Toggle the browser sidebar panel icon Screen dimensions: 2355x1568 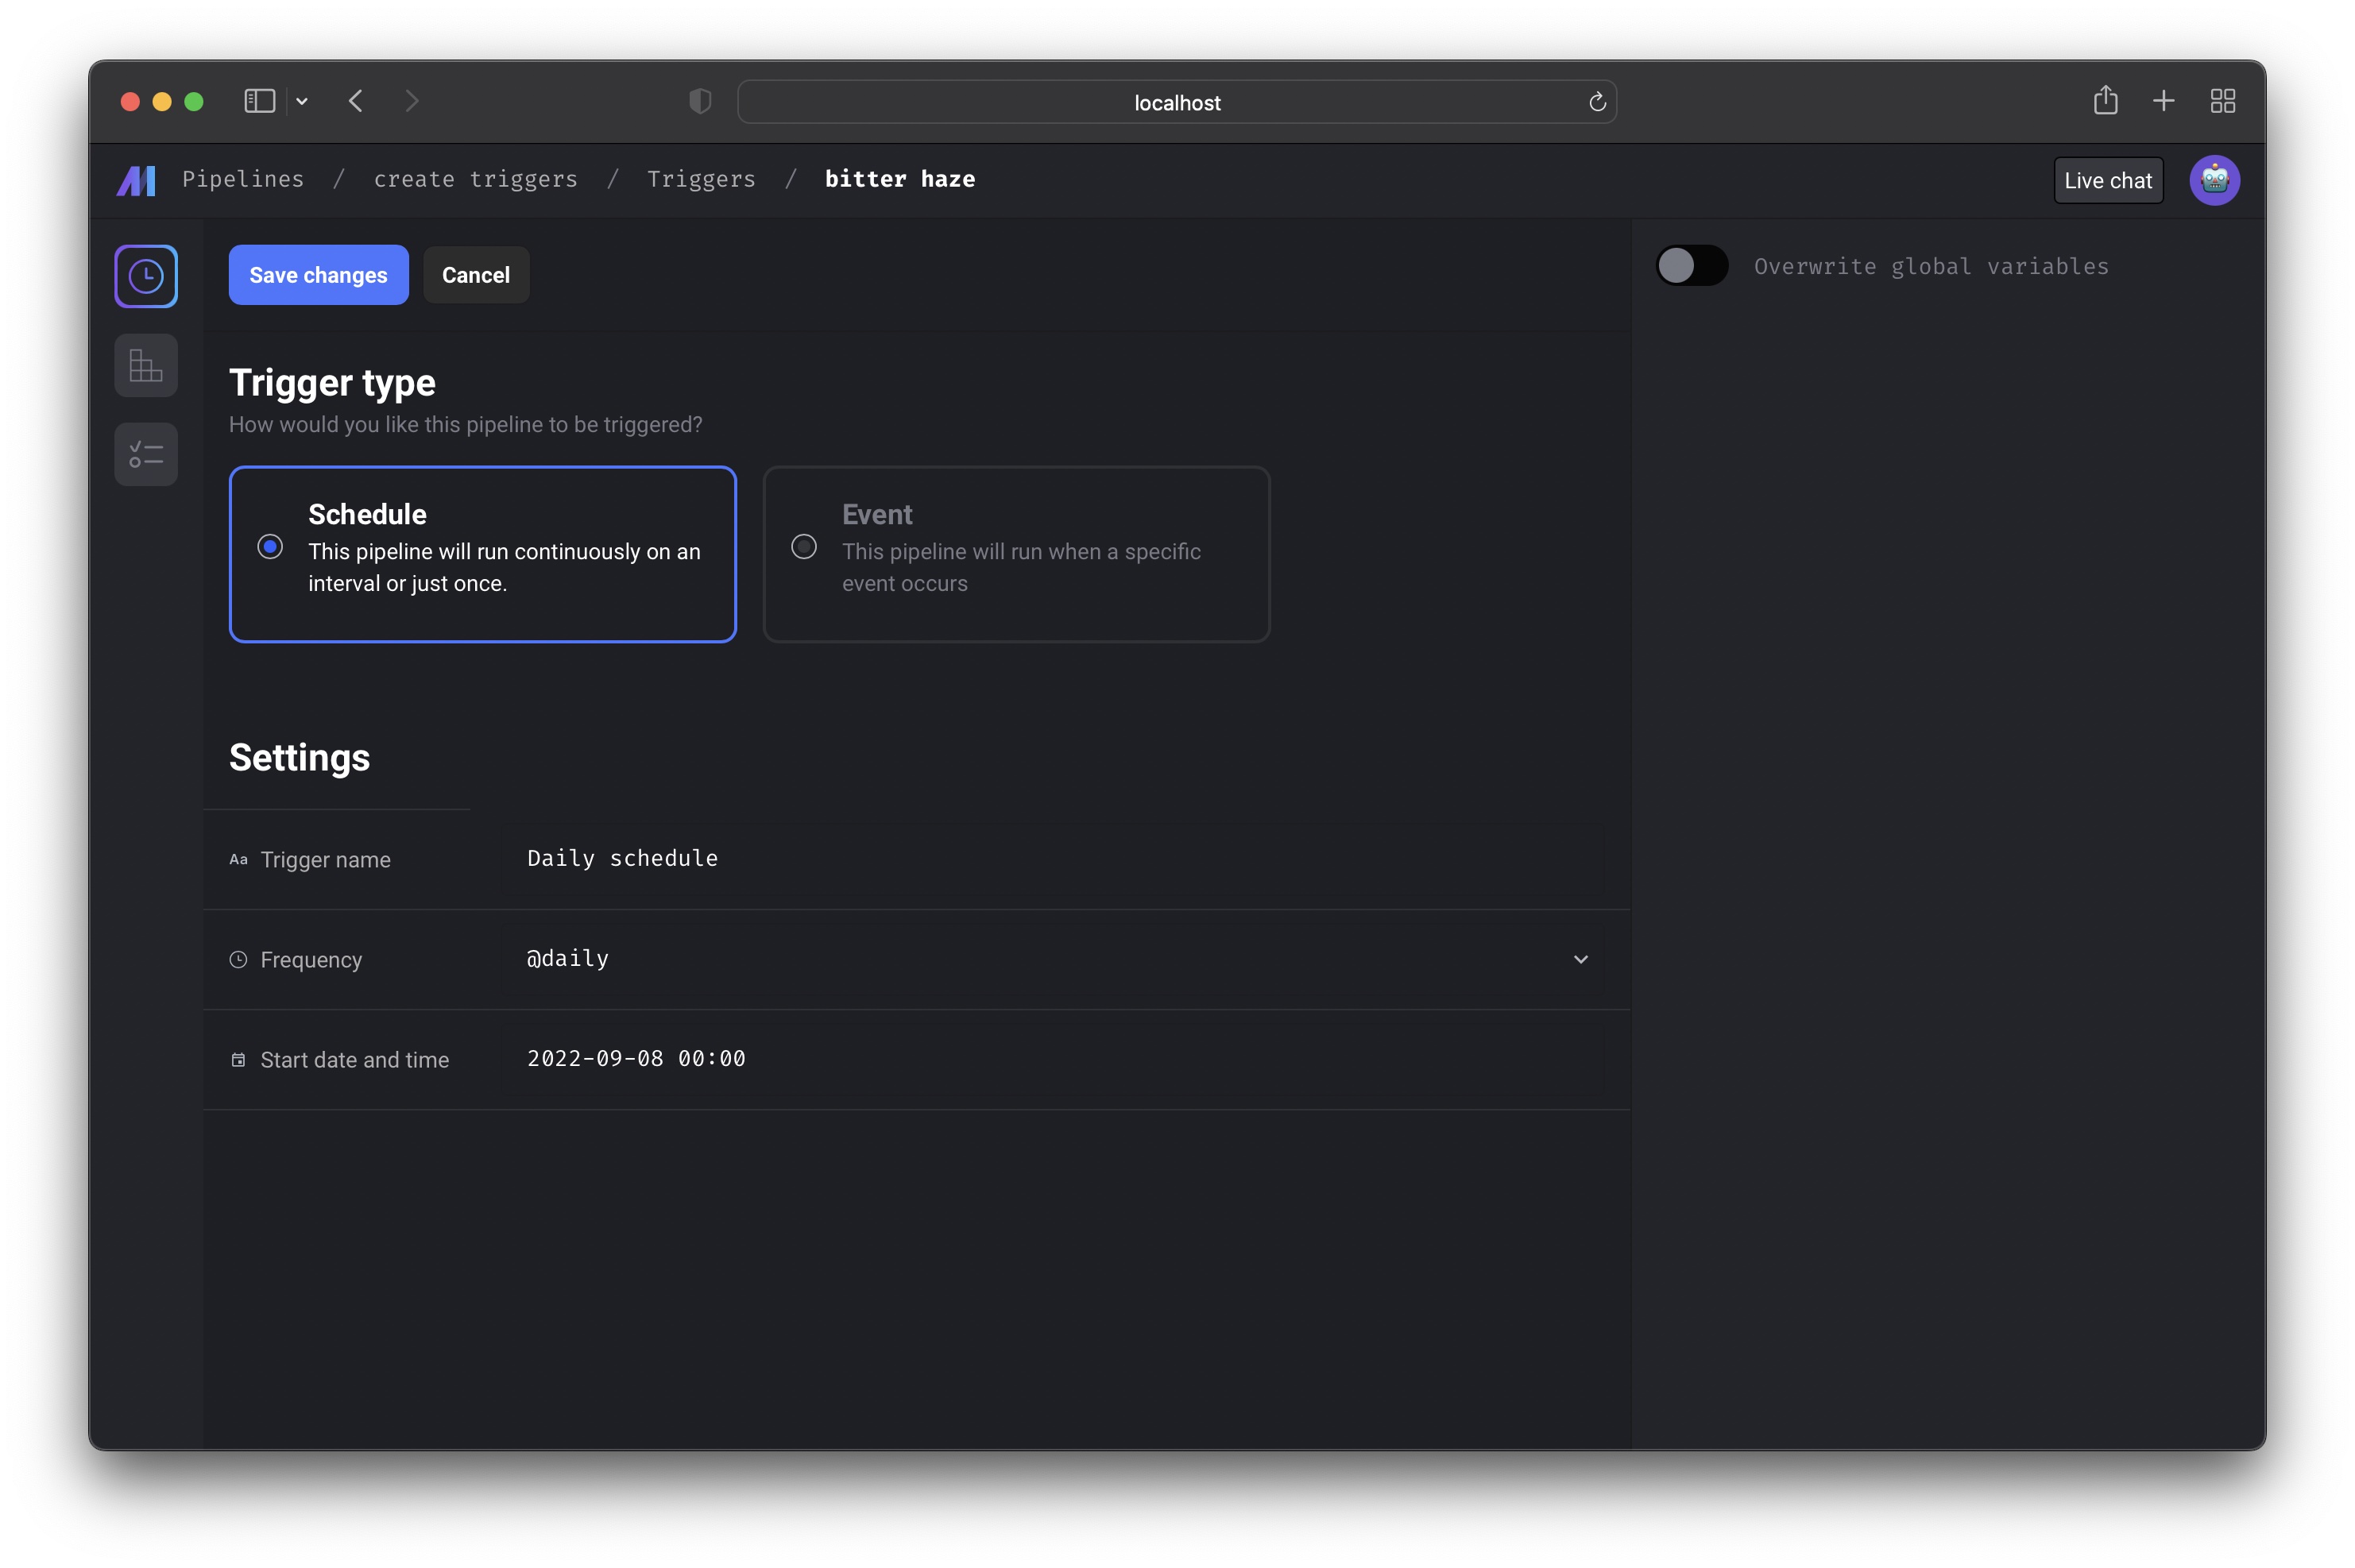[x=260, y=101]
